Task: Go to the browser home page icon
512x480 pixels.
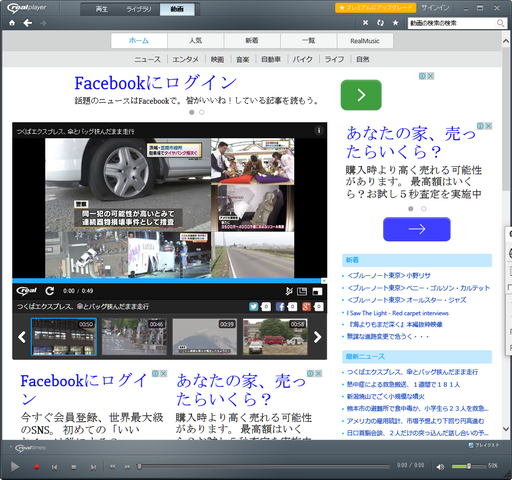Action: pos(12,23)
